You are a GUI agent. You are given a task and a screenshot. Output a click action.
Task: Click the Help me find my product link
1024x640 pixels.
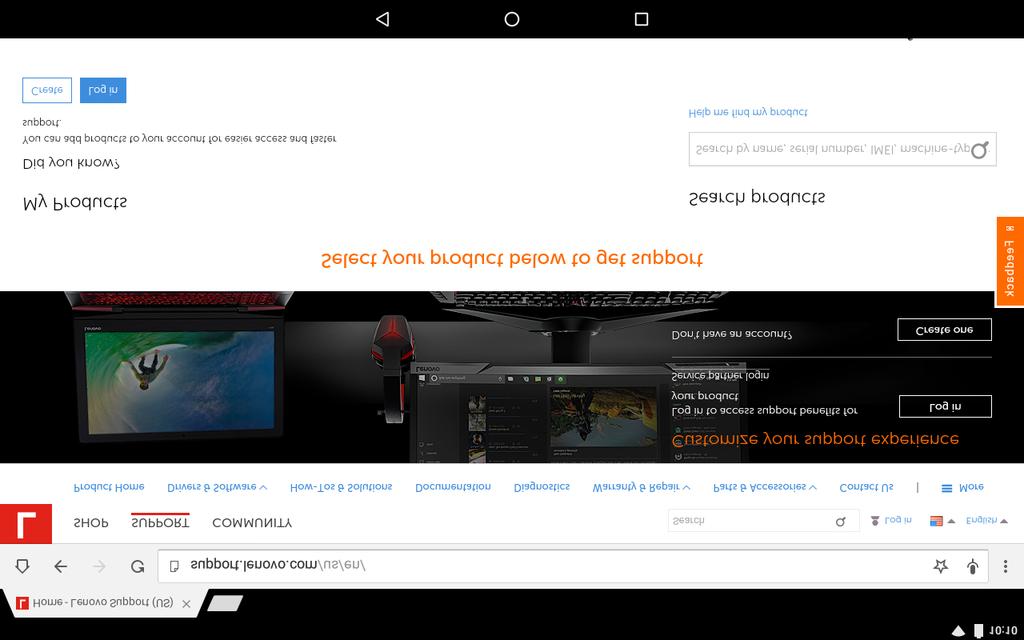point(748,112)
